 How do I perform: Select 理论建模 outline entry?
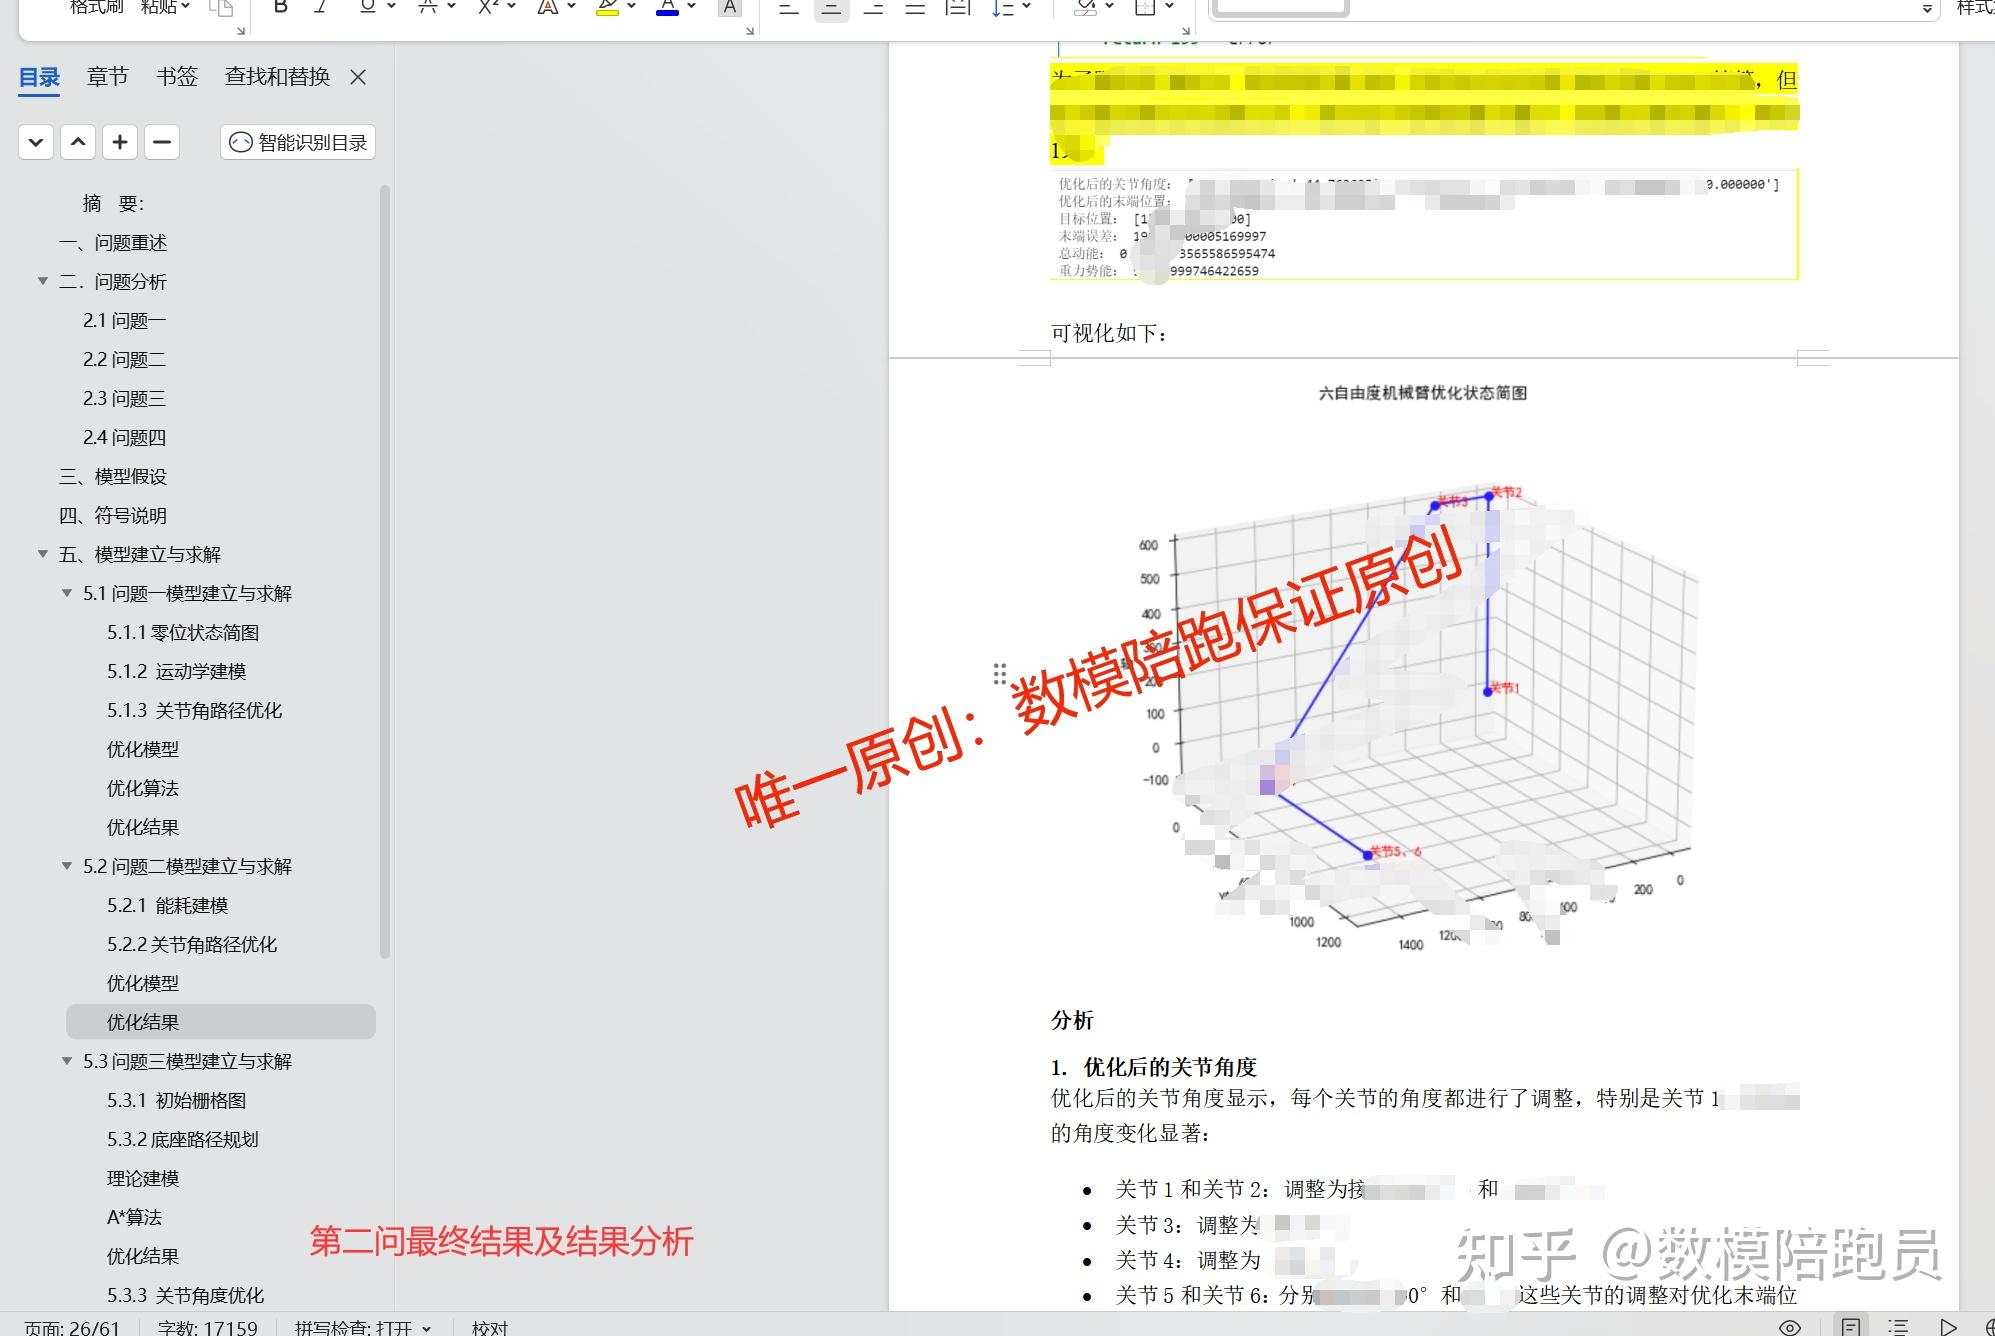[x=143, y=1178]
